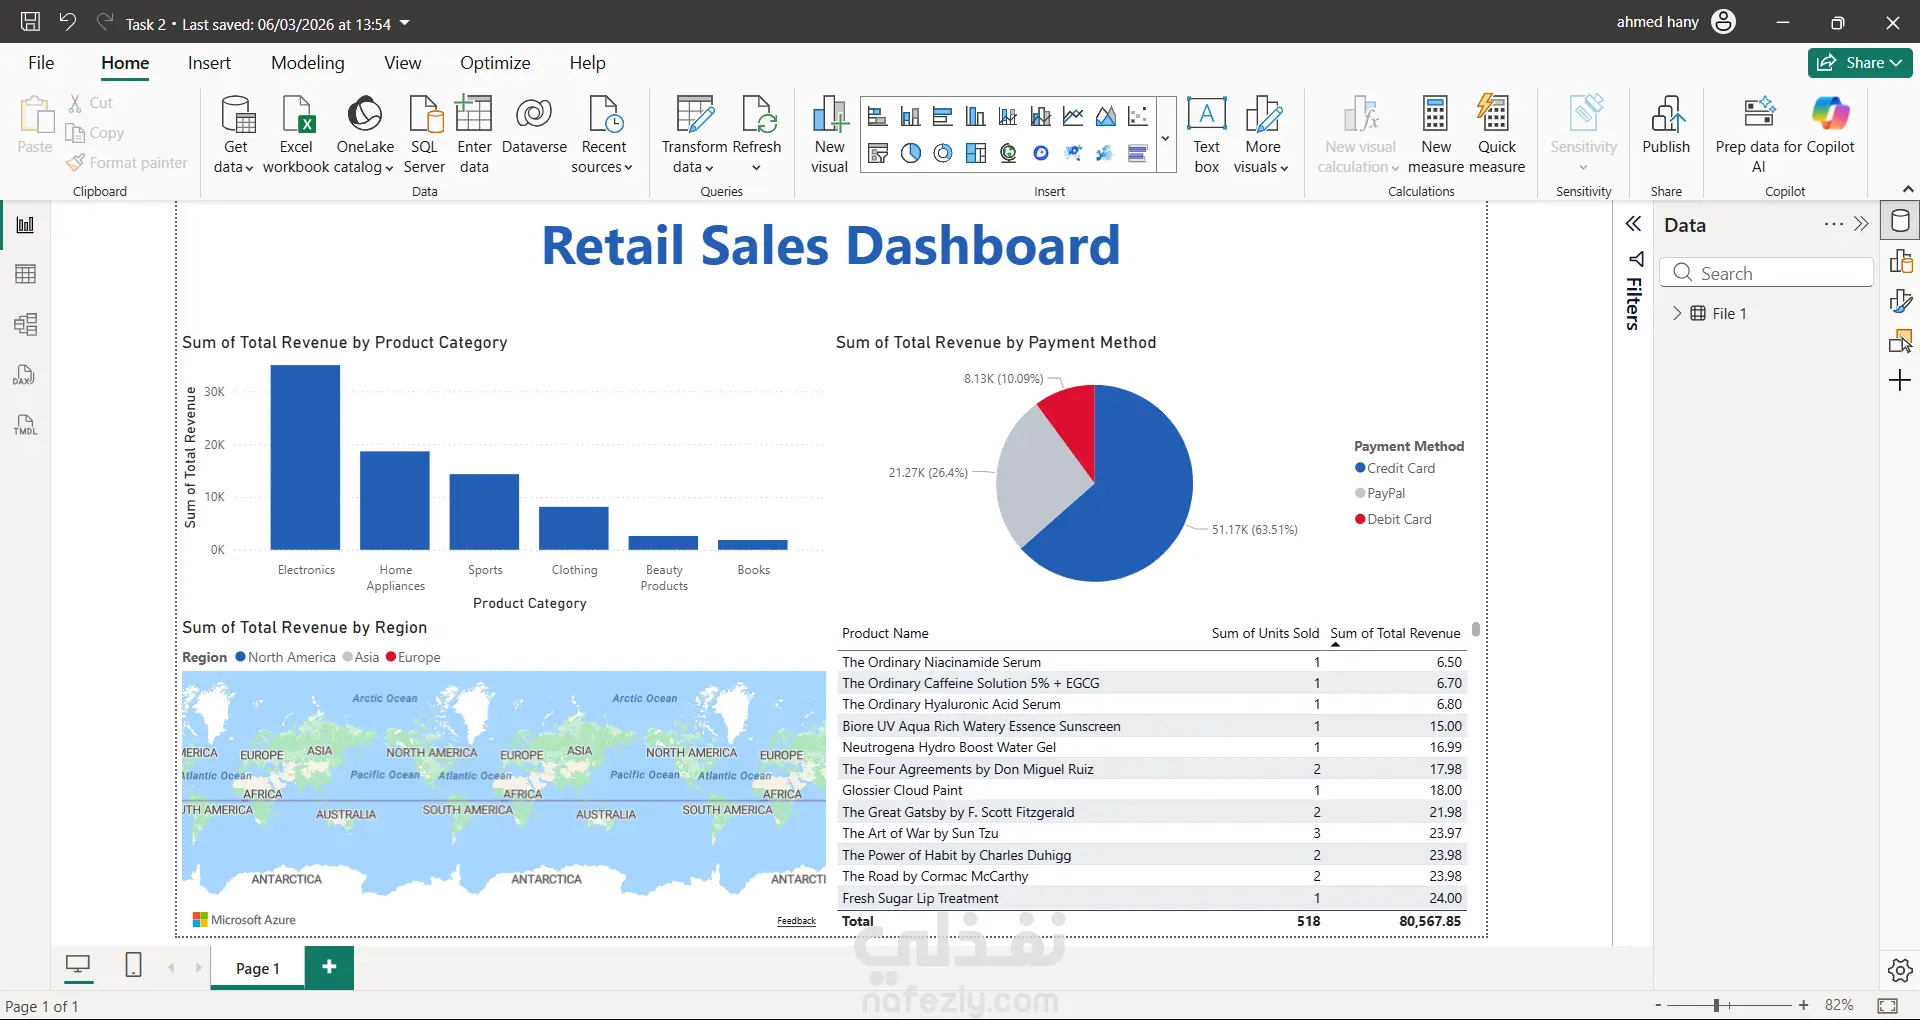This screenshot has height=1020, width=1920.
Task: Insert a clustered bar chart visual
Action: tap(942, 117)
